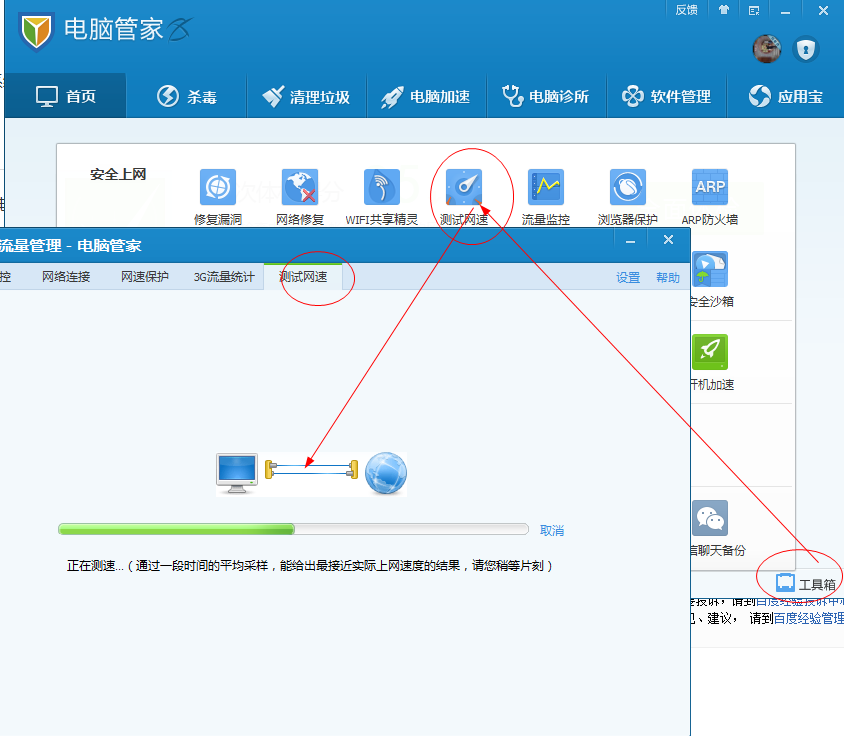Open 设置 in the traffic manager dialog
The image size is (844, 736).
tap(628, 277)
